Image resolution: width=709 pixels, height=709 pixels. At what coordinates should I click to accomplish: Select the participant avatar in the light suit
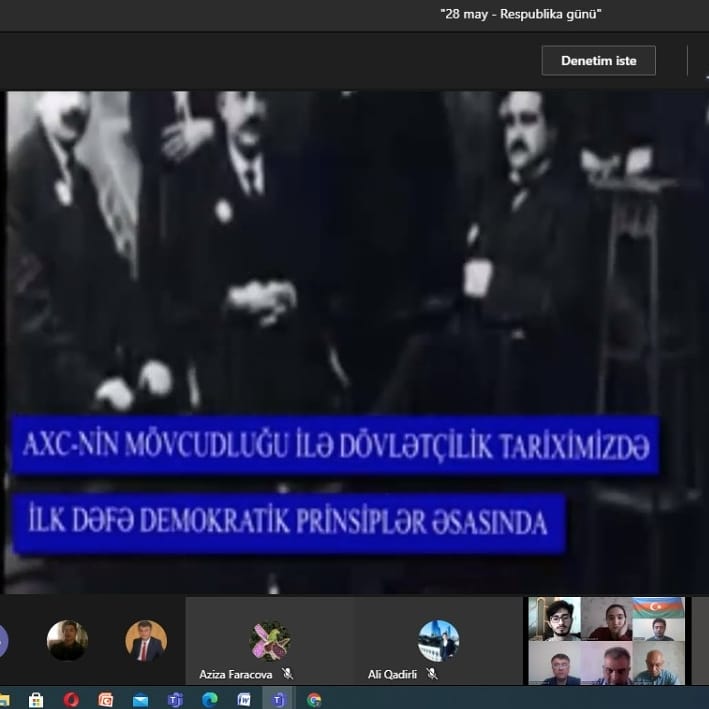[x=146, y=641]
